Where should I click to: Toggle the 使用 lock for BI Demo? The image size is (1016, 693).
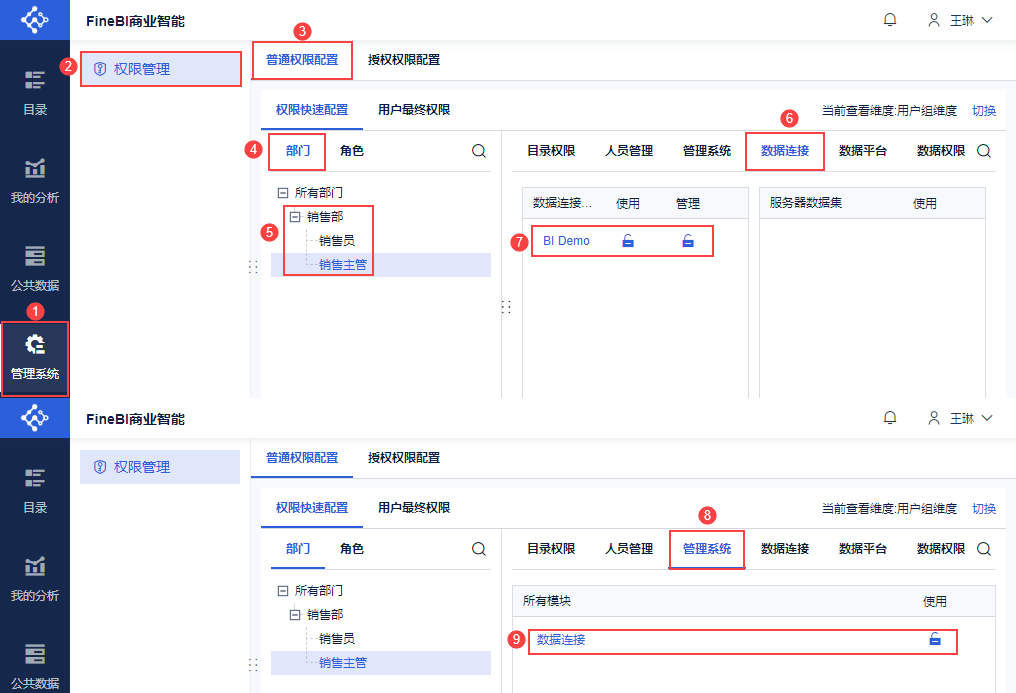(x=628, y=241)
